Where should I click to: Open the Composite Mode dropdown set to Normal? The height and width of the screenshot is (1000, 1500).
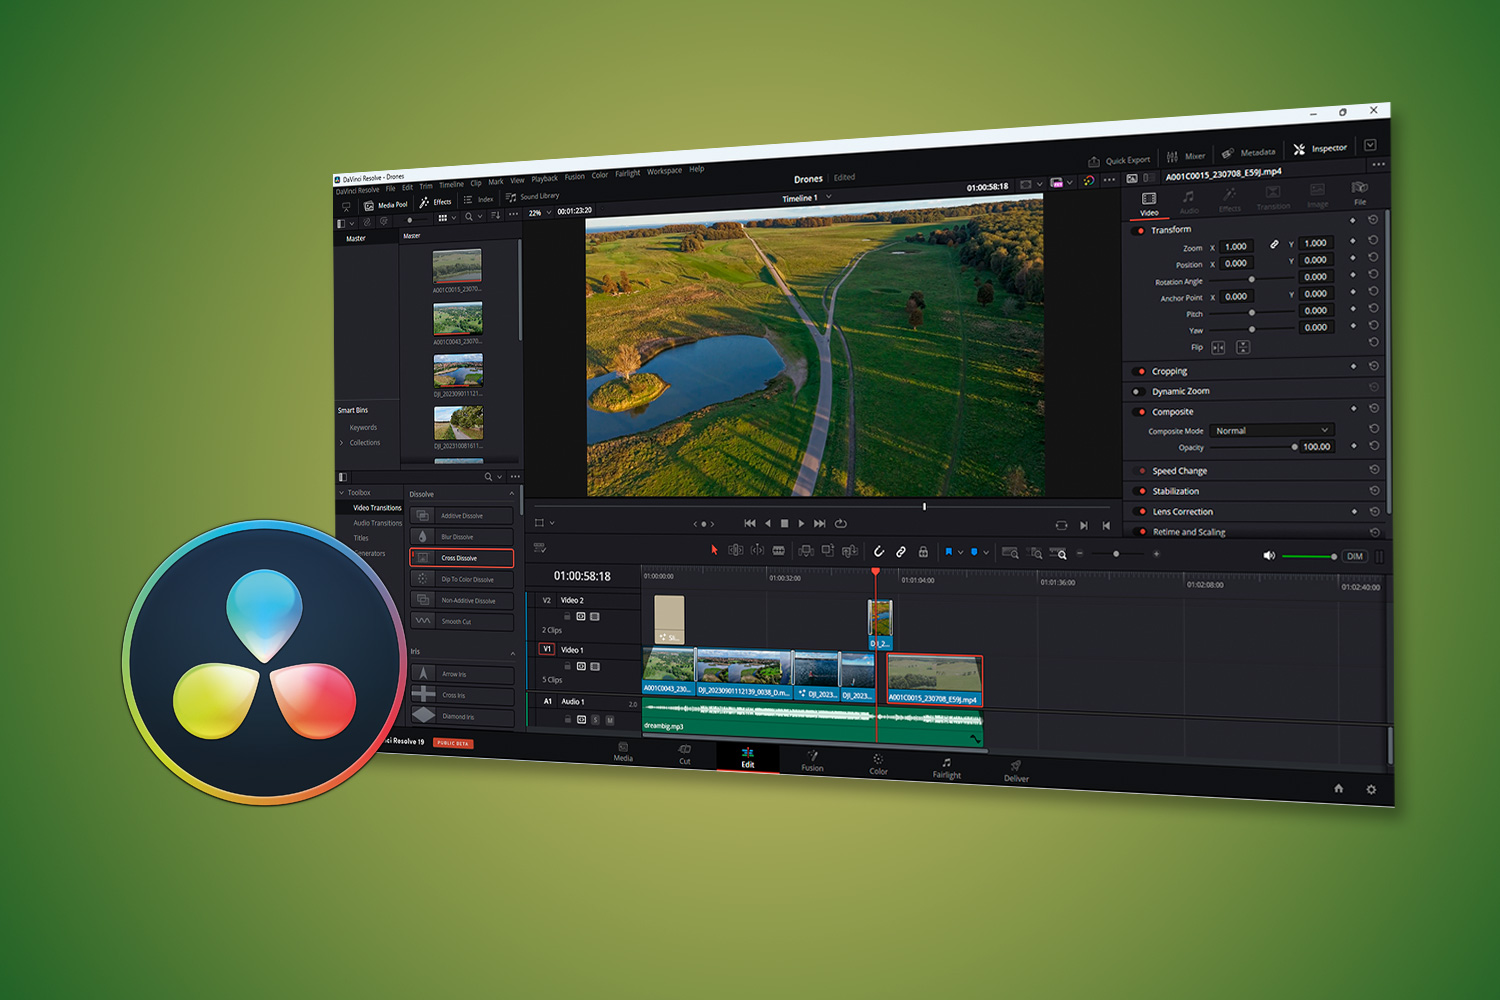[1270, 430]
